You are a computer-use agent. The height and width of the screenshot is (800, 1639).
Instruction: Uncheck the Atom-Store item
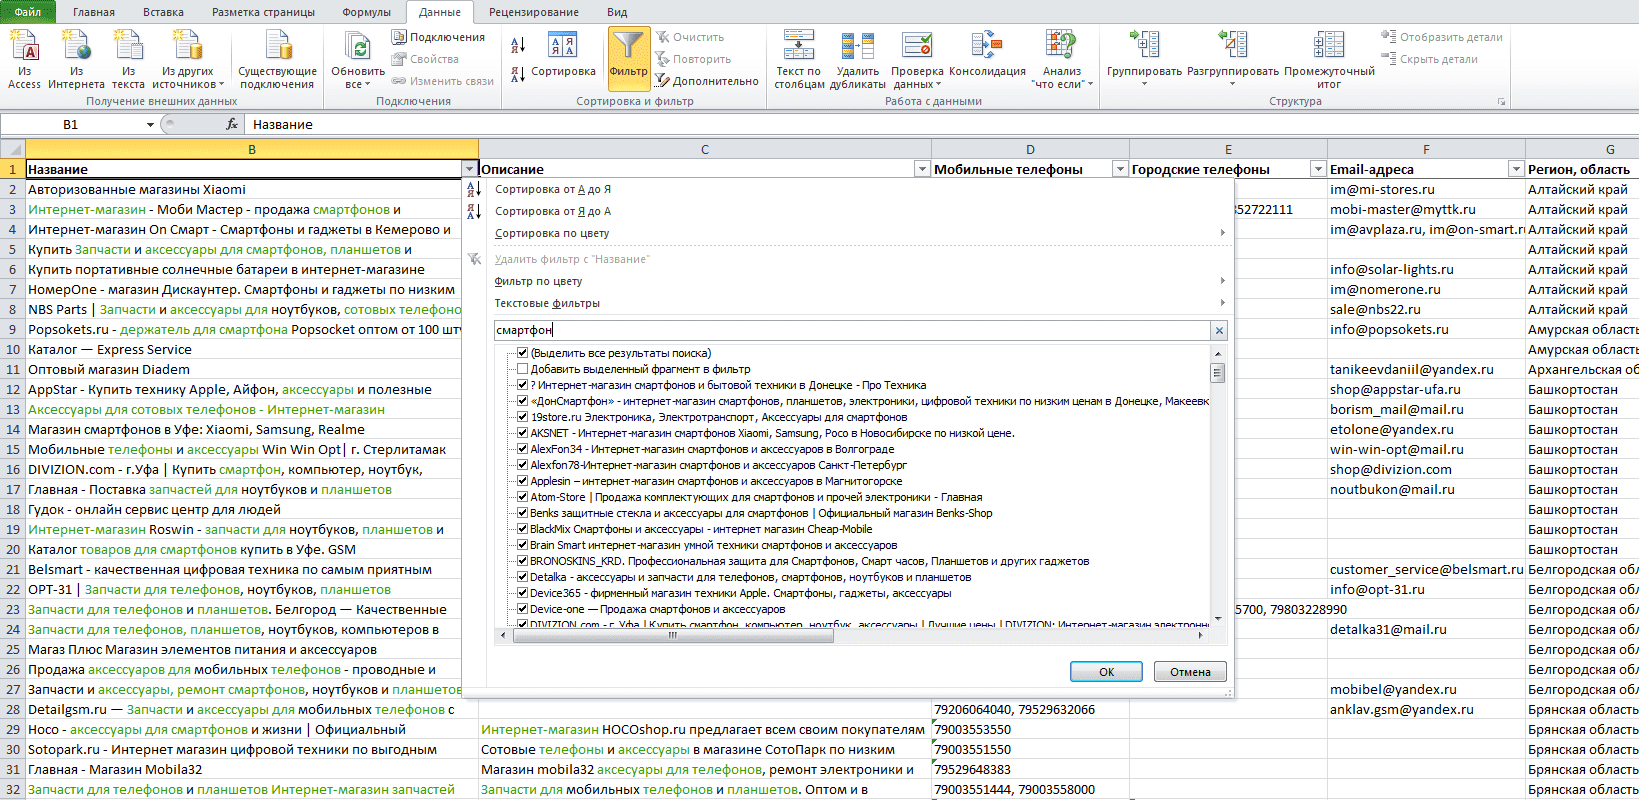522,497
